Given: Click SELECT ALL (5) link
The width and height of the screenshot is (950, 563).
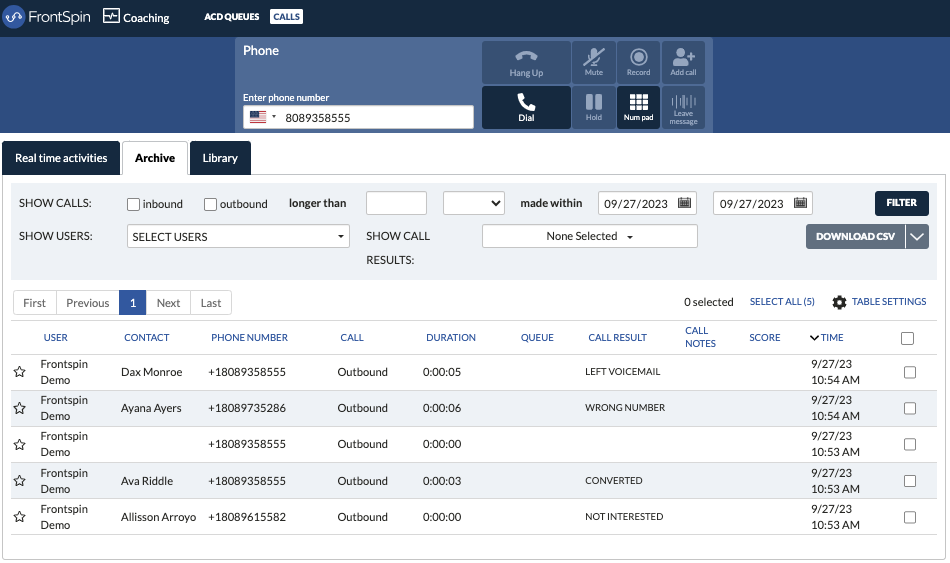Looking at the screenshot, I should (782, 302).
